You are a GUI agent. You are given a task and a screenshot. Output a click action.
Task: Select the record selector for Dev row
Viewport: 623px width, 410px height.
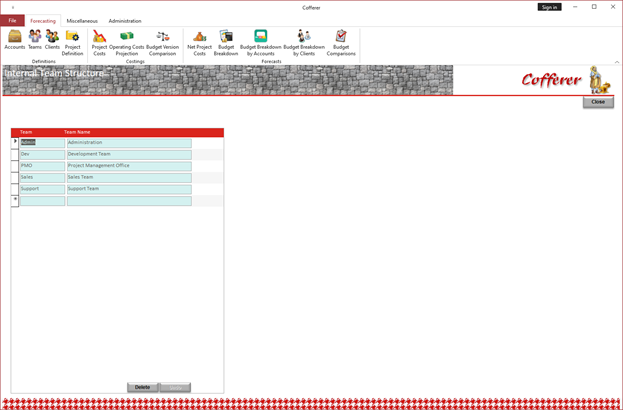point(15,155)
